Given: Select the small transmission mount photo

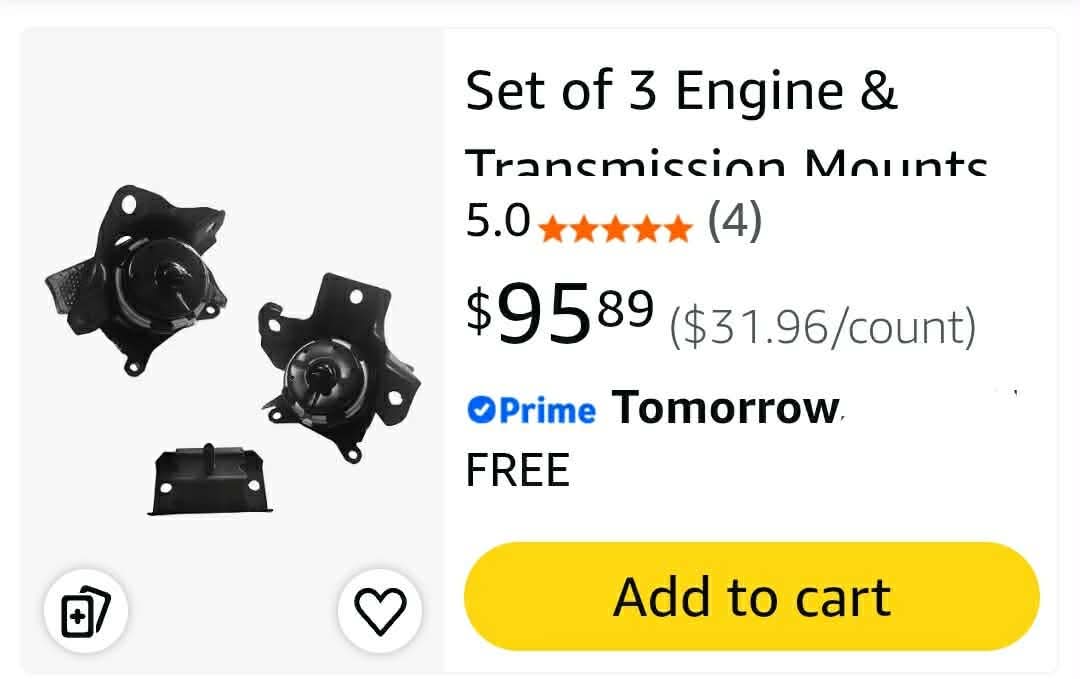Looking at the screenshot, I should coord(209,481).
